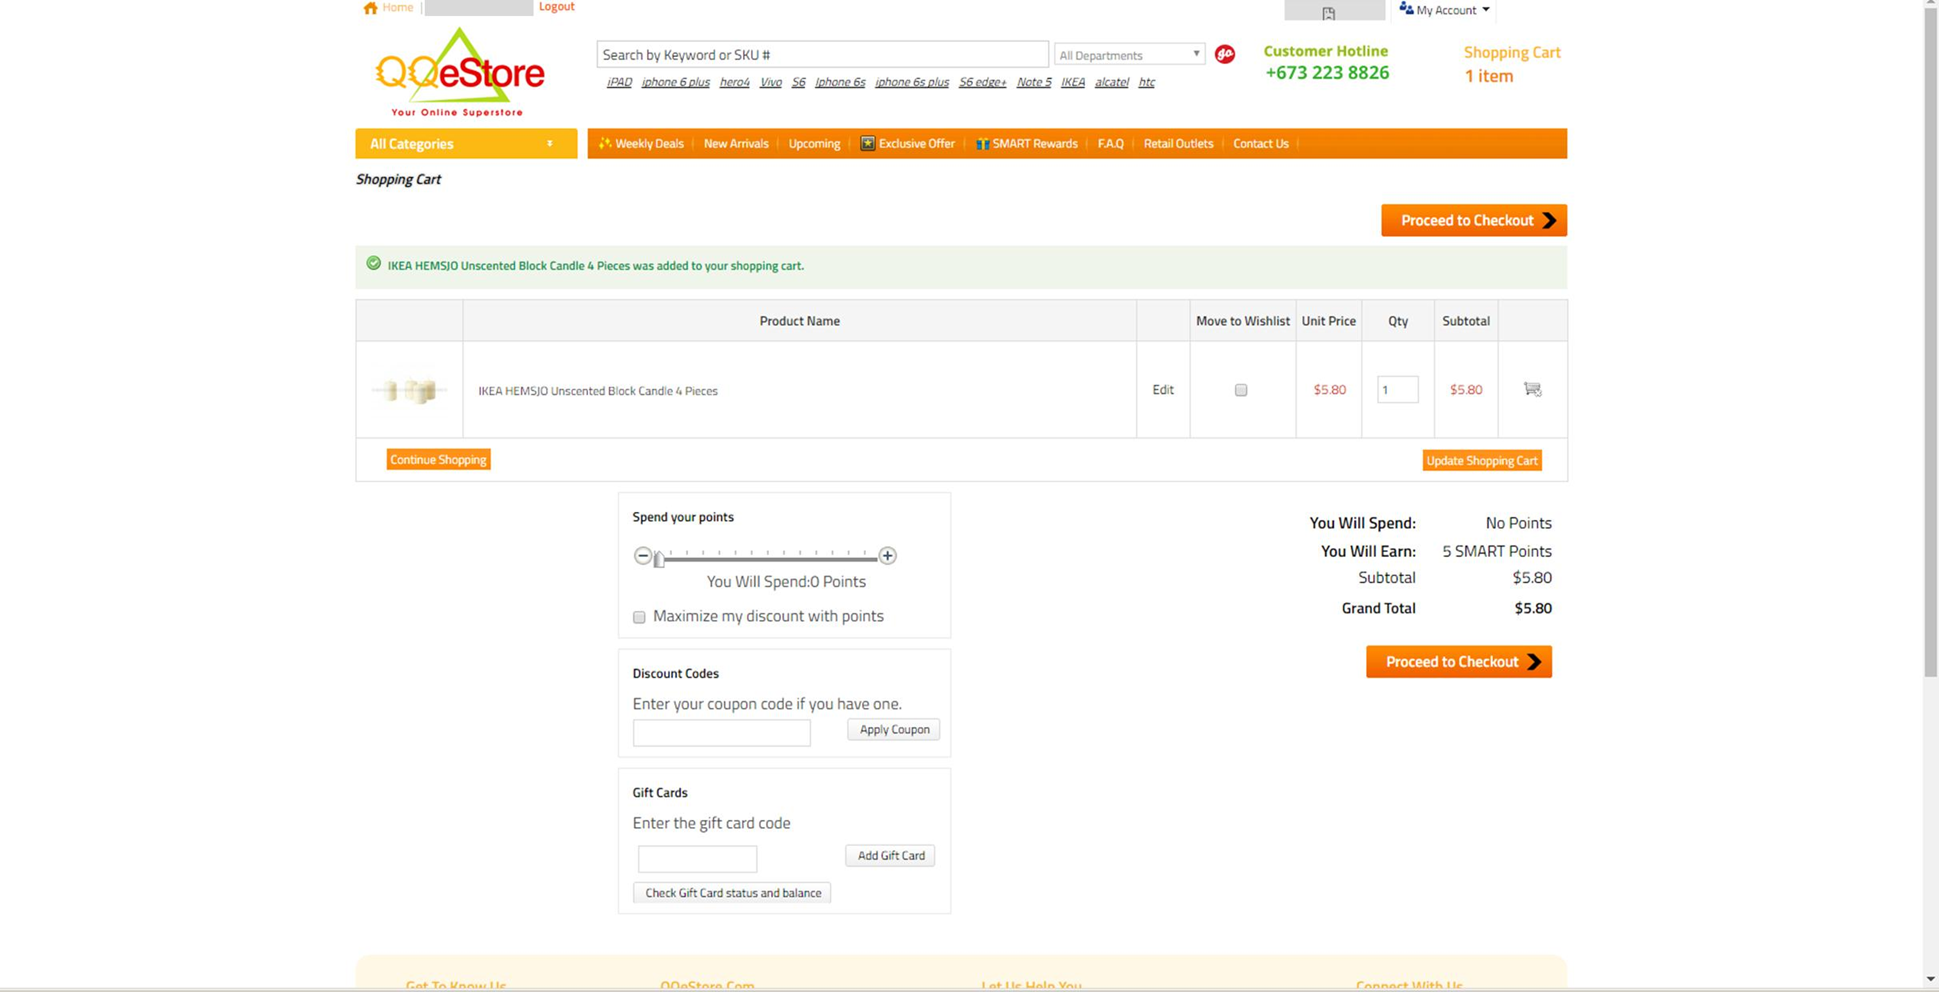
Task: Click the htc suggestion link
Action: (1146, 82)
